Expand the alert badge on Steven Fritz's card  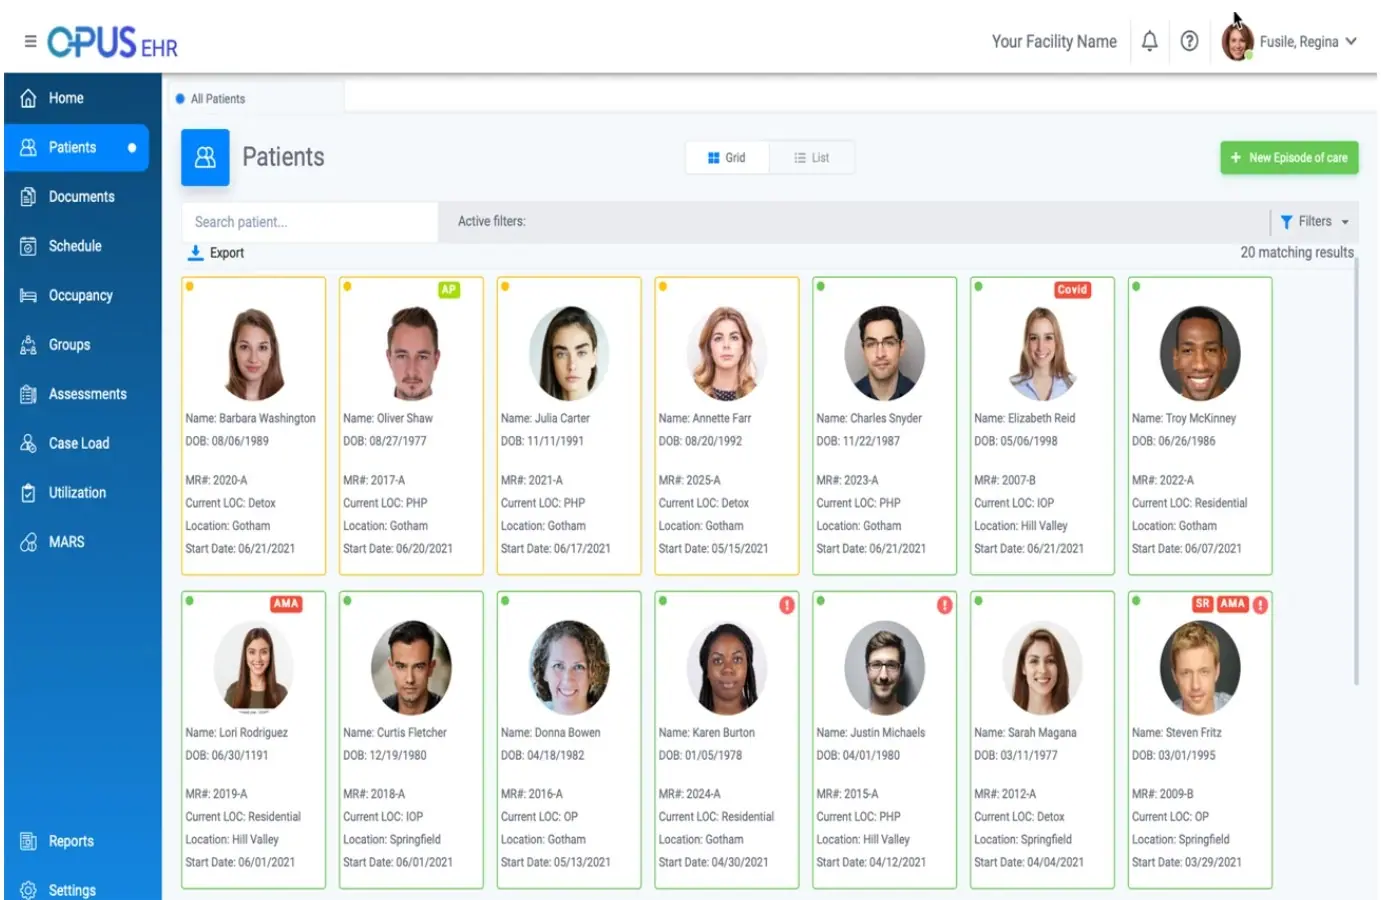pos(1259,605)
